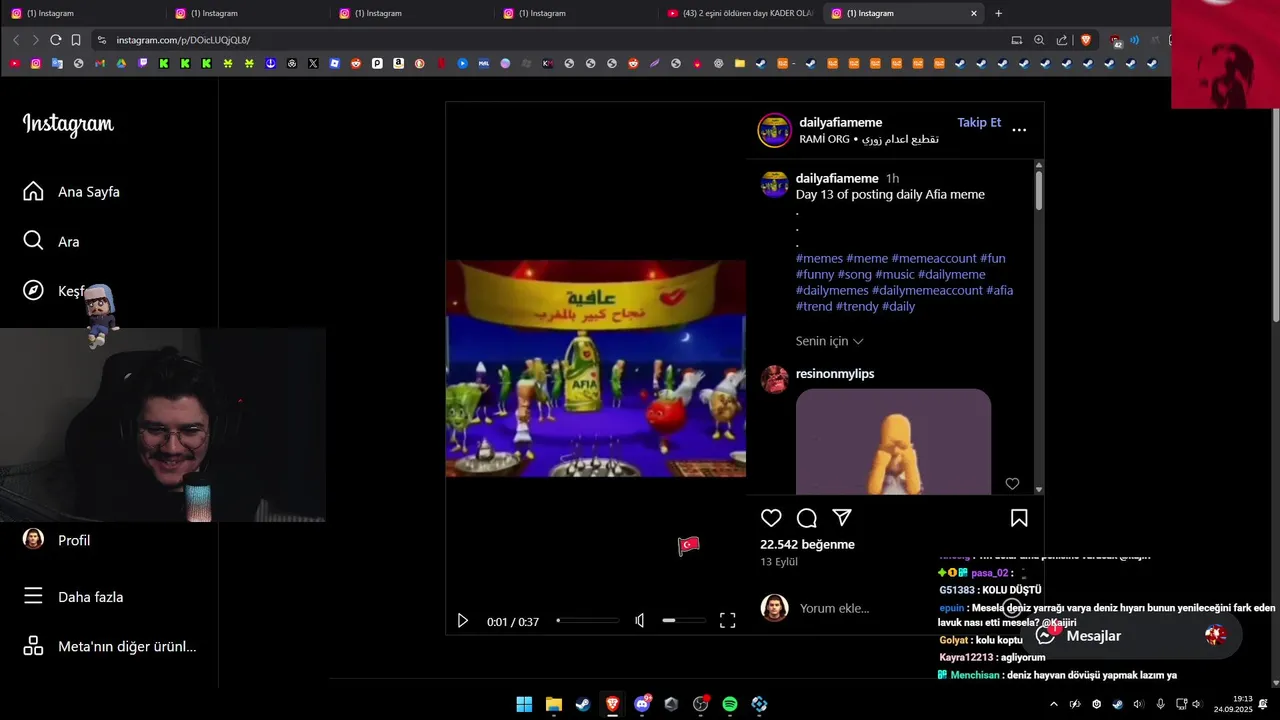Viewport: 1280px width, 720px height.
Task: Open the Amazon bookmark
Action: coord(398,63)
